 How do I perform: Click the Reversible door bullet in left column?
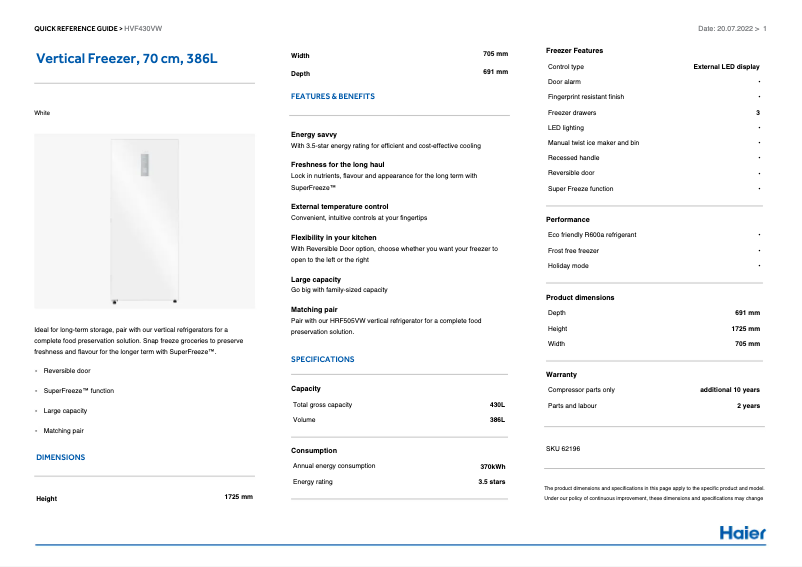[x=67, y=371]
